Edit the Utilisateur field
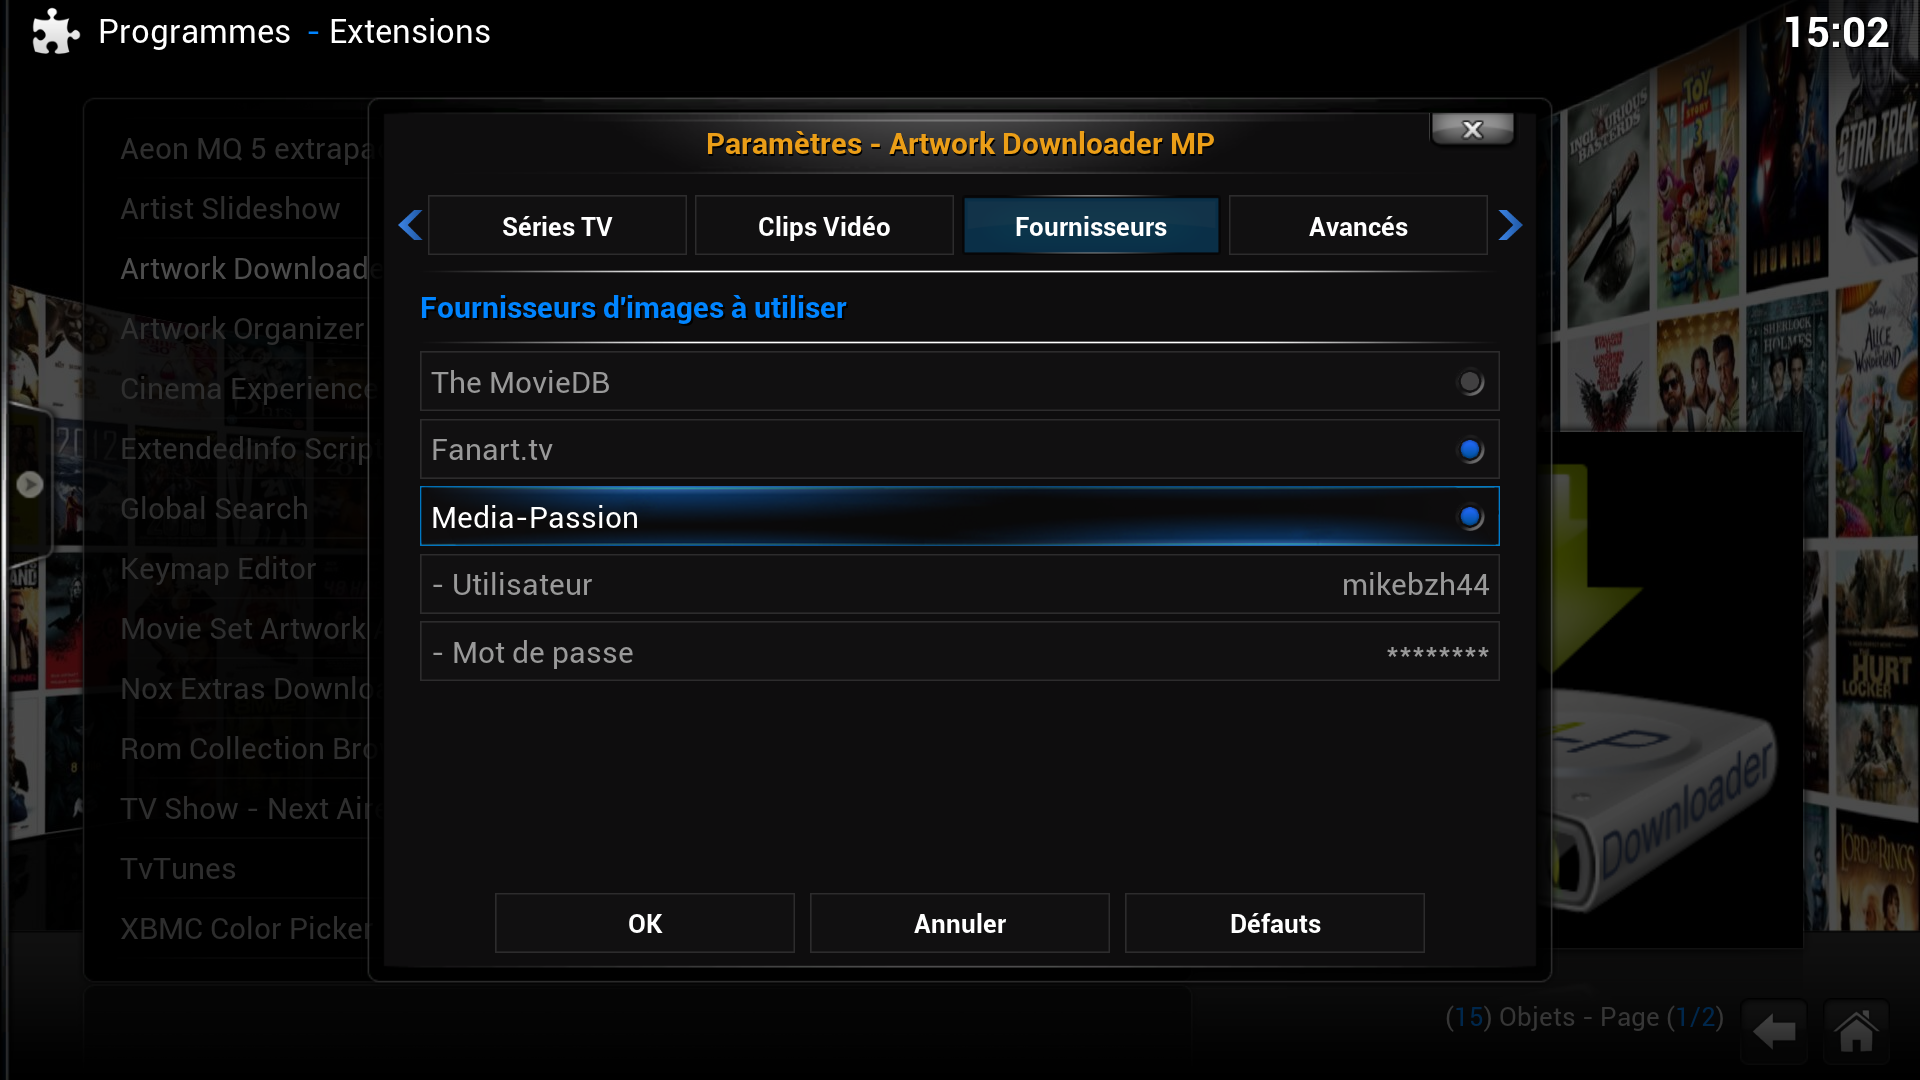The width and height of the screenshot is (1920, 1080). [959, 584]
